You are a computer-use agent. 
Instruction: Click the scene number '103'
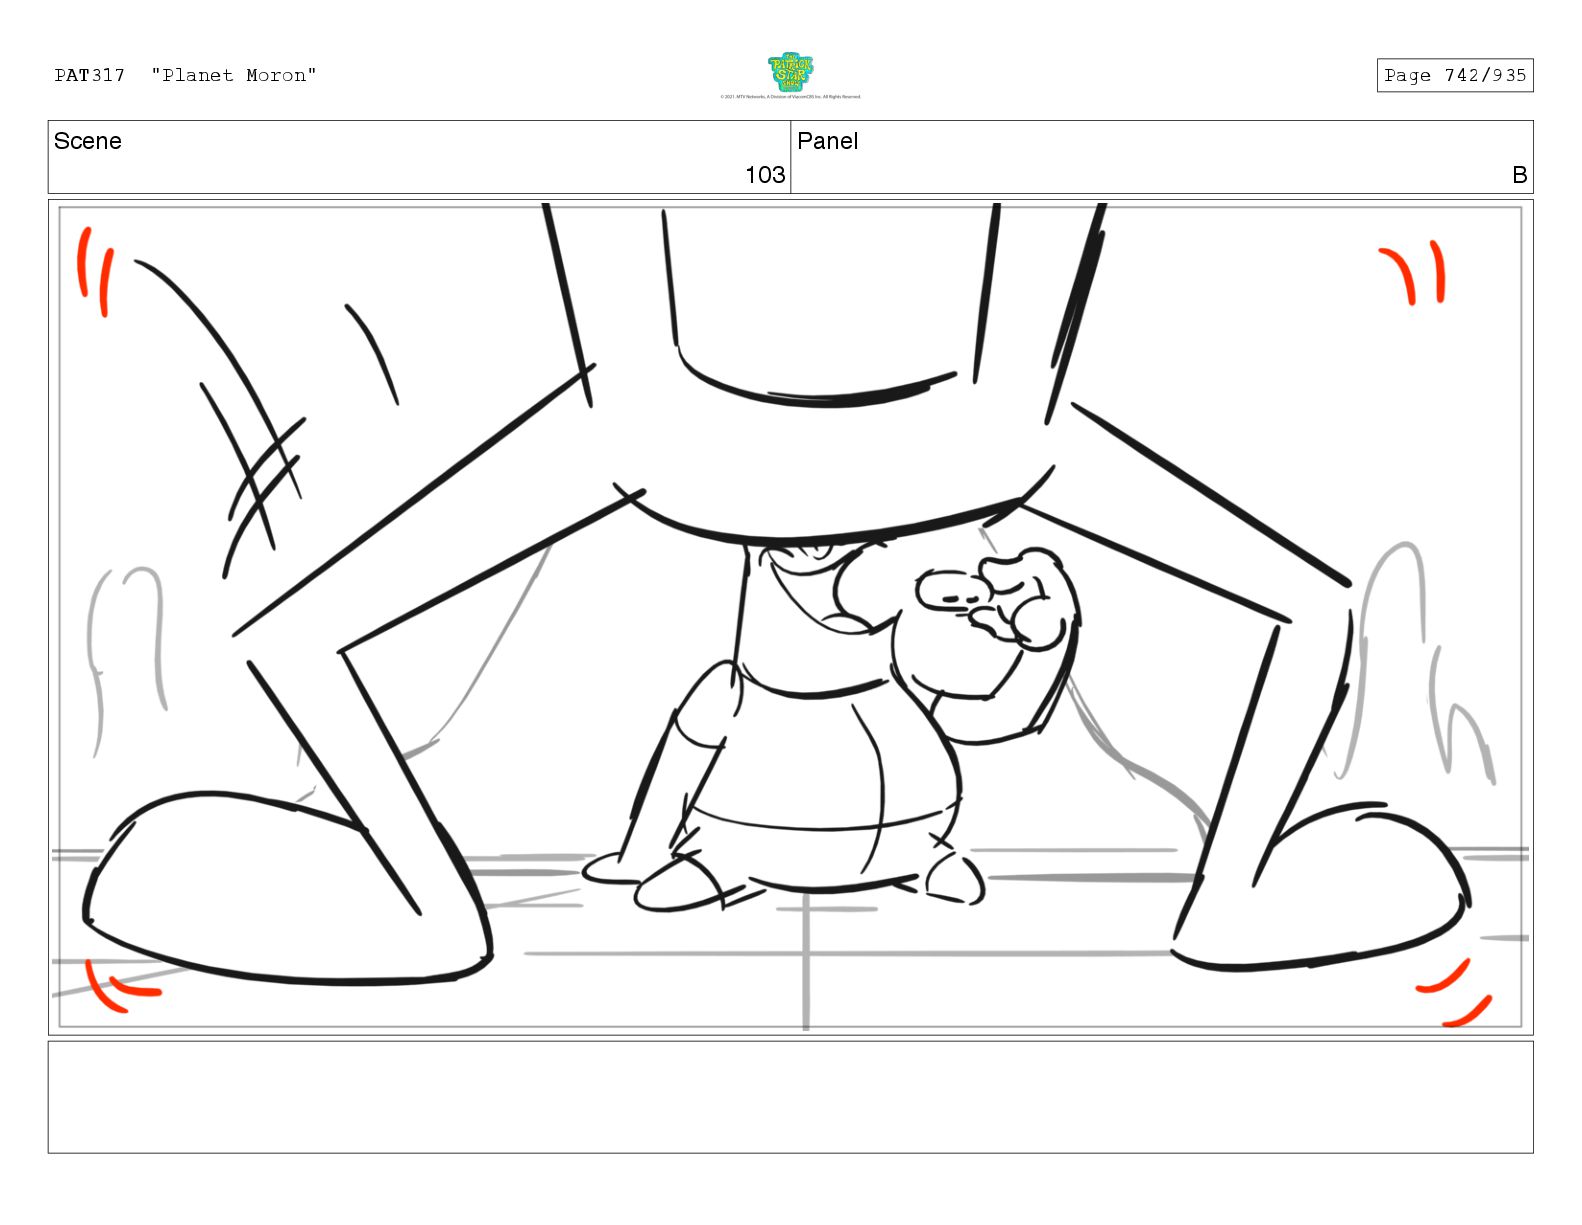coord(765,175)
